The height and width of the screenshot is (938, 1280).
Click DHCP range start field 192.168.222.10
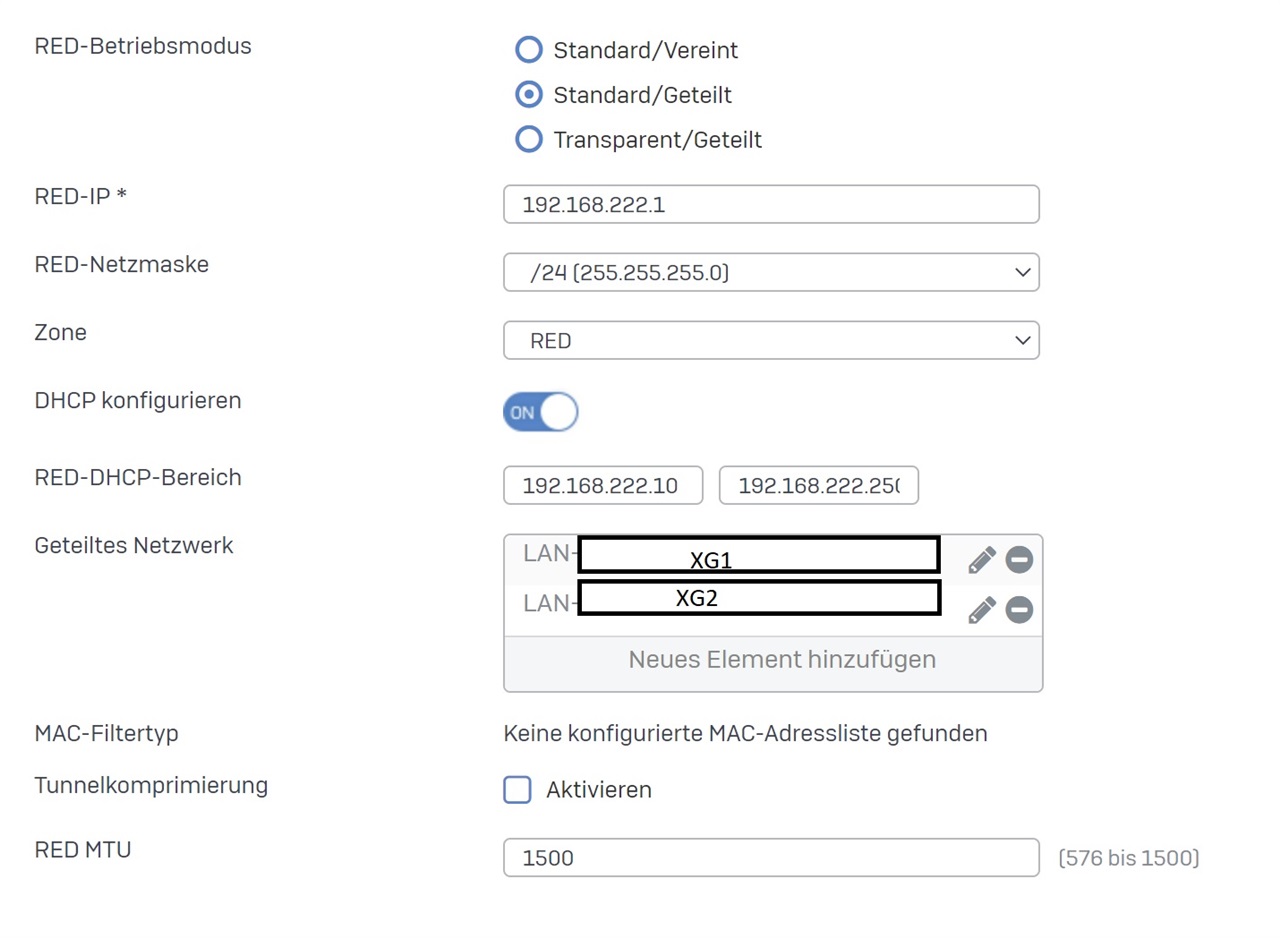point(603,486)
